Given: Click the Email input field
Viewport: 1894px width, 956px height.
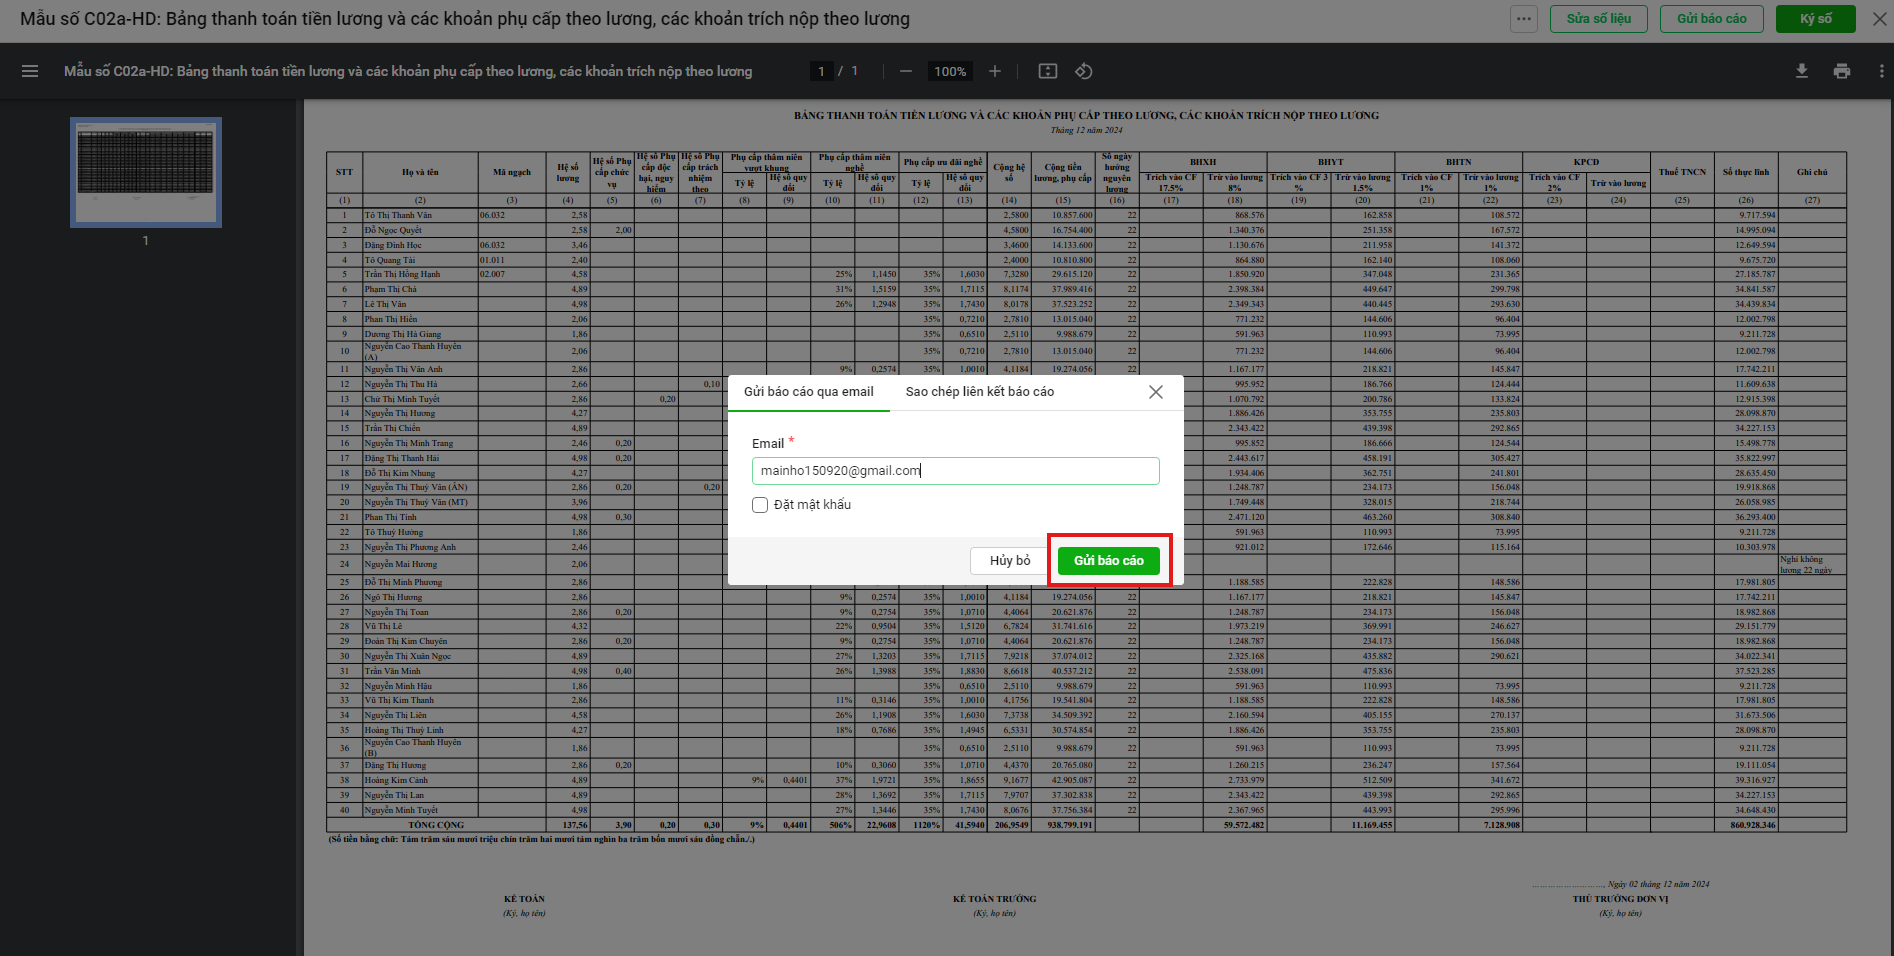Looking at the screenshot, I should [955, 471].
